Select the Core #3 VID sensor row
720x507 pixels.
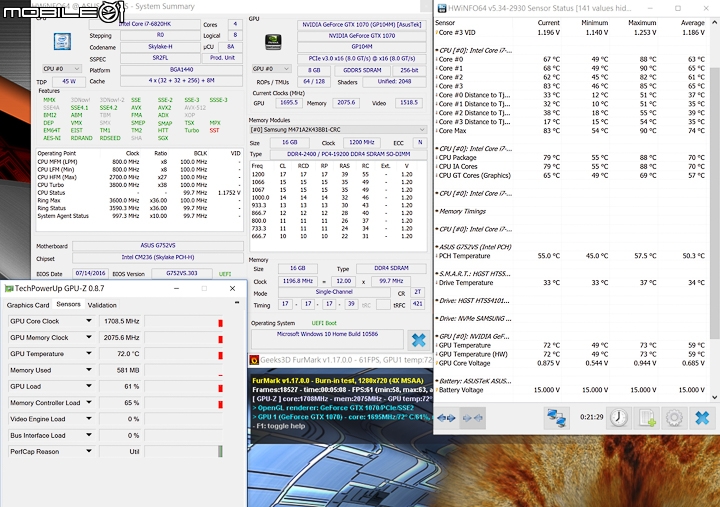[x=572, y=33]
